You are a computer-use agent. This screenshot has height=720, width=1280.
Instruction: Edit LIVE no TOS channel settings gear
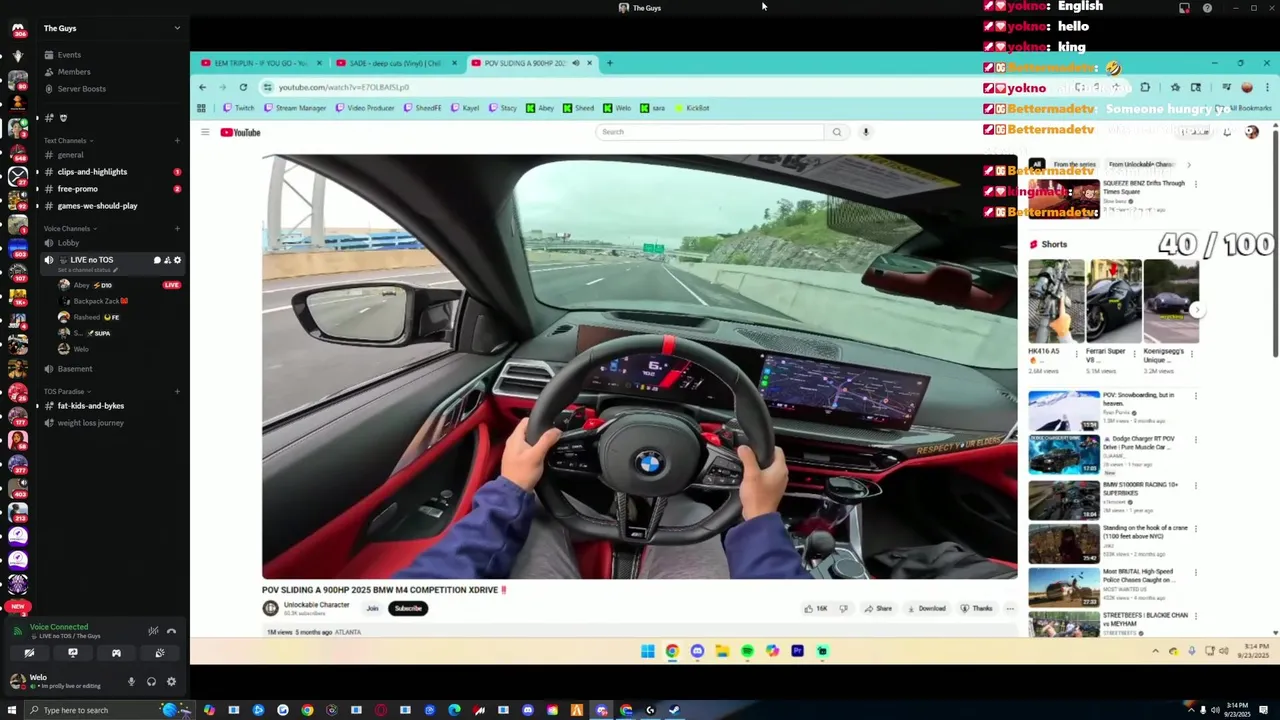tap(178, 260)
